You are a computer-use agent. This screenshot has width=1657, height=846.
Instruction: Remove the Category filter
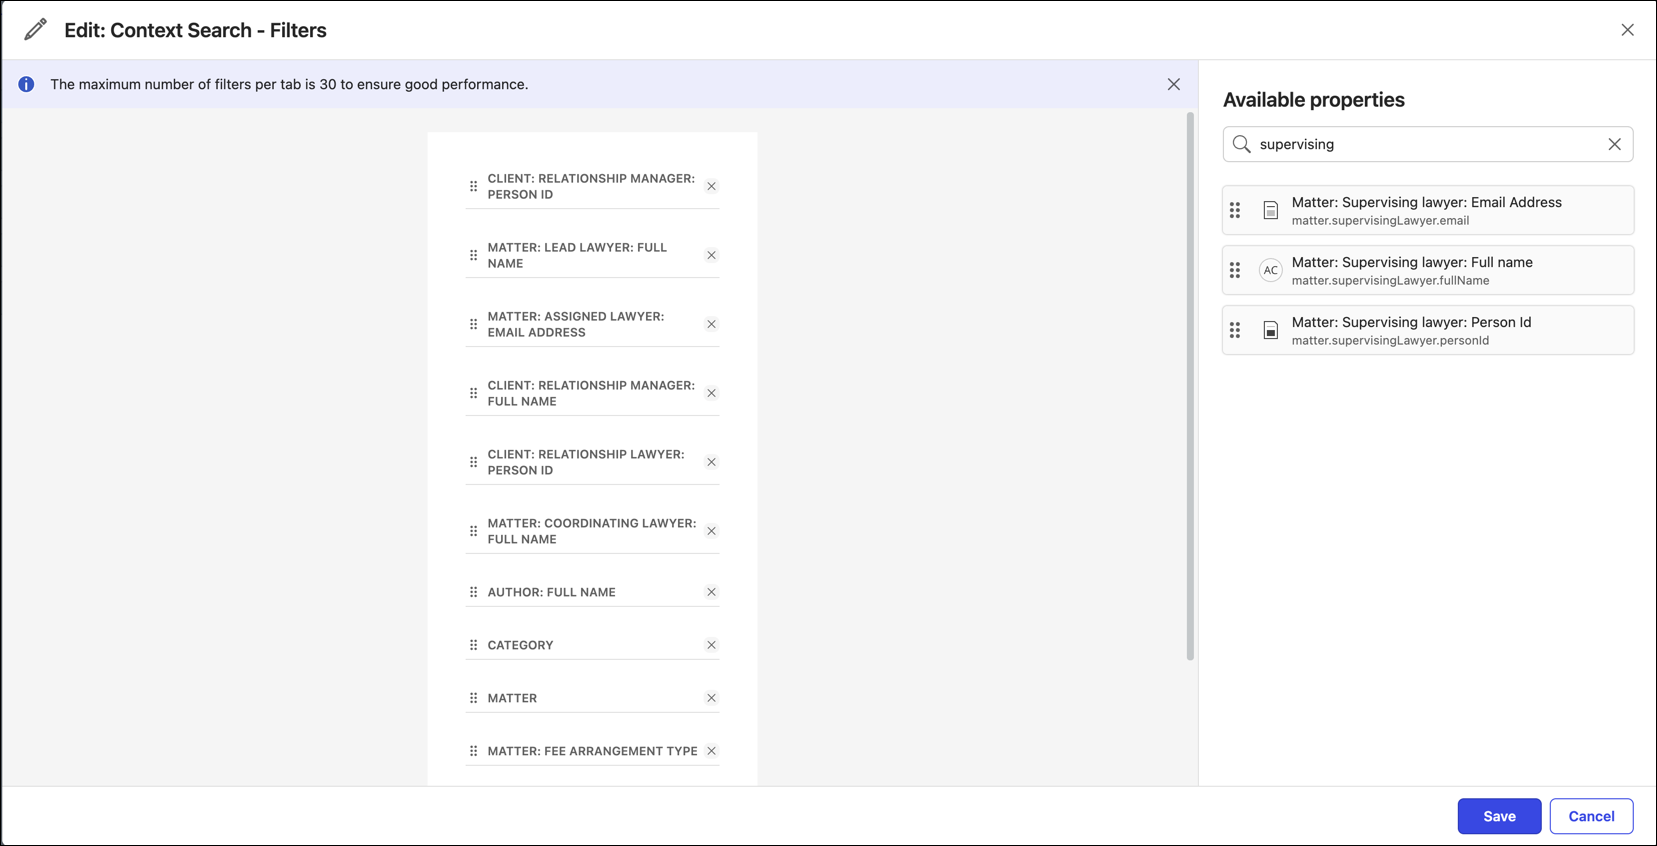[711, 645]
